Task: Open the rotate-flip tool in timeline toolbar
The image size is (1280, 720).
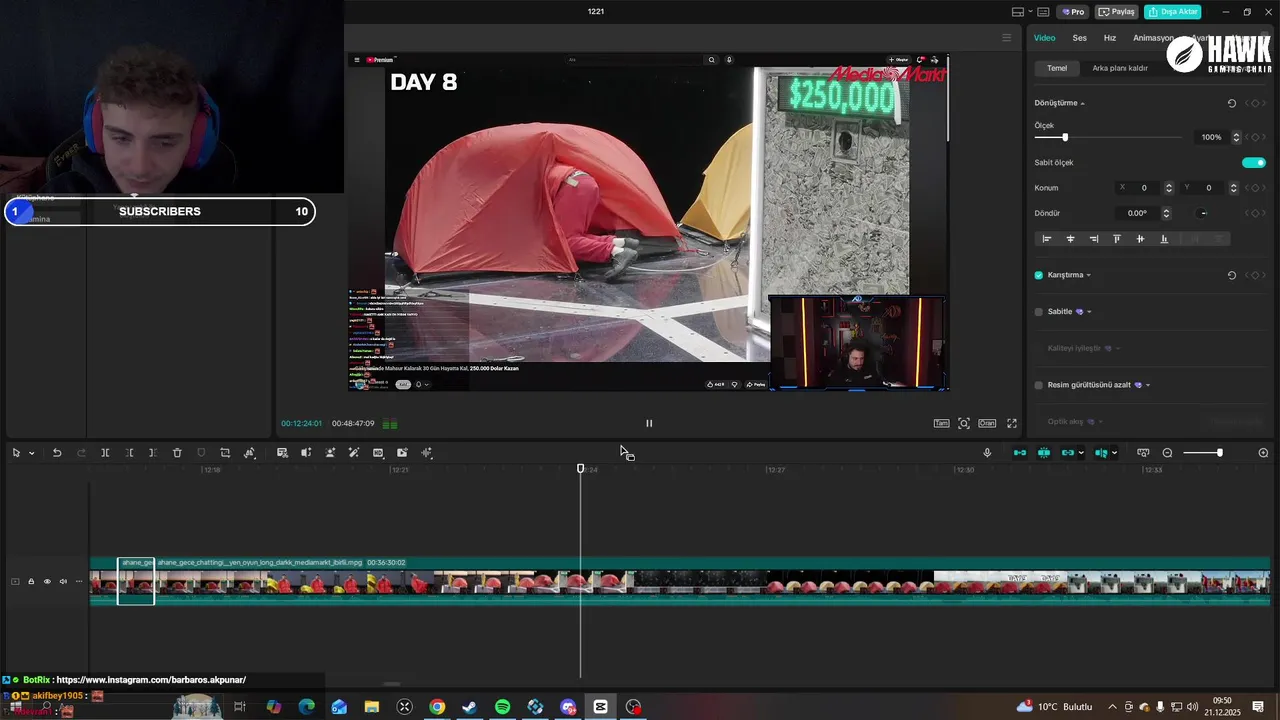Action: (x=250, y=453)
